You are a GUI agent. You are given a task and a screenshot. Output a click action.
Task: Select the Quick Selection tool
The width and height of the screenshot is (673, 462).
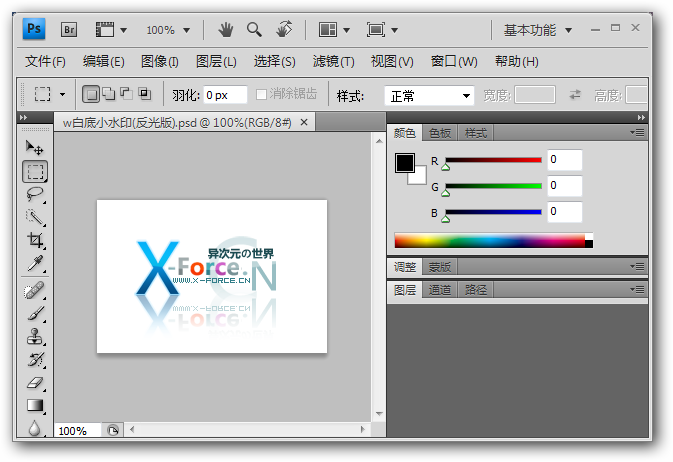(35, 217)
